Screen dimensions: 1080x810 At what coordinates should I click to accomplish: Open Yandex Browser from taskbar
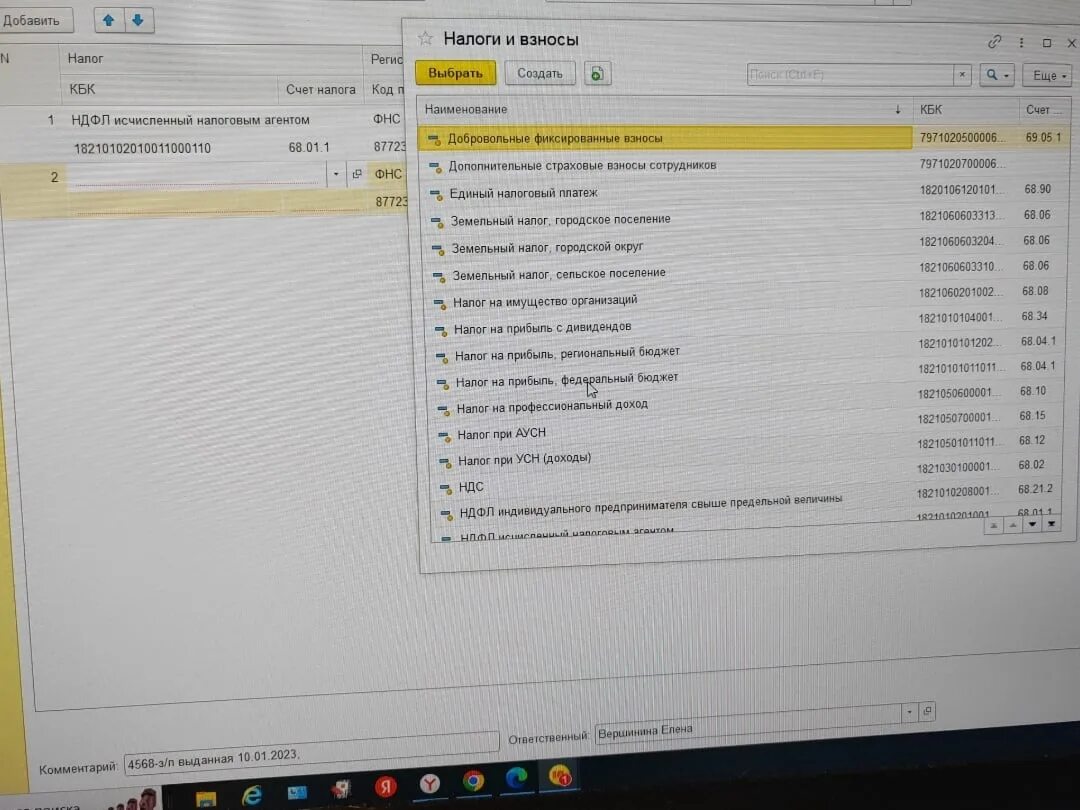430,783
